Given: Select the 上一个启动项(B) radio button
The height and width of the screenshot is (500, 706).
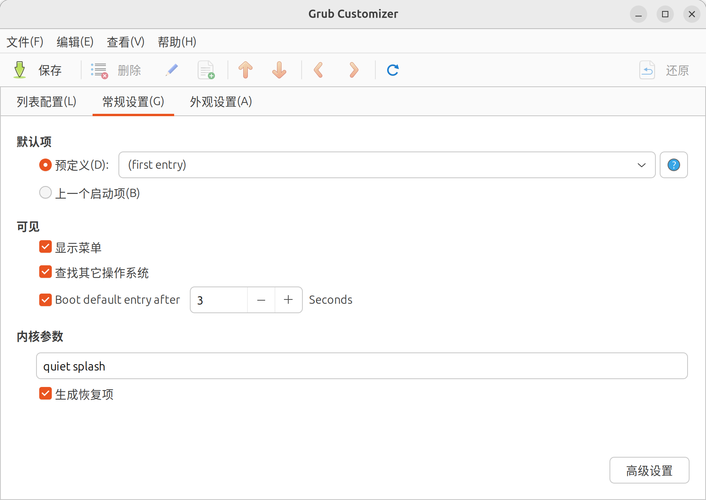Looking at the screenshot, I should 45,193.
